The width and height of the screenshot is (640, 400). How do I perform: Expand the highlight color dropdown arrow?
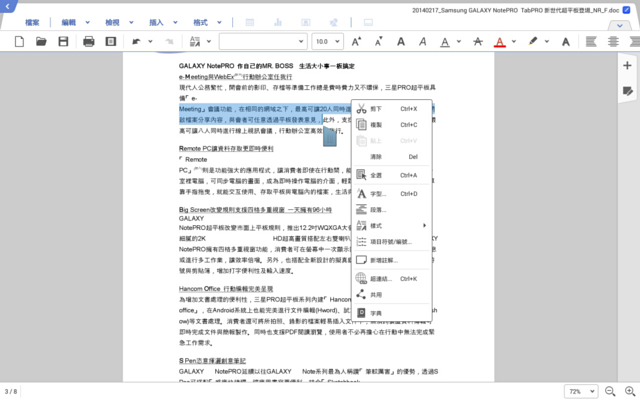(547, 42)
